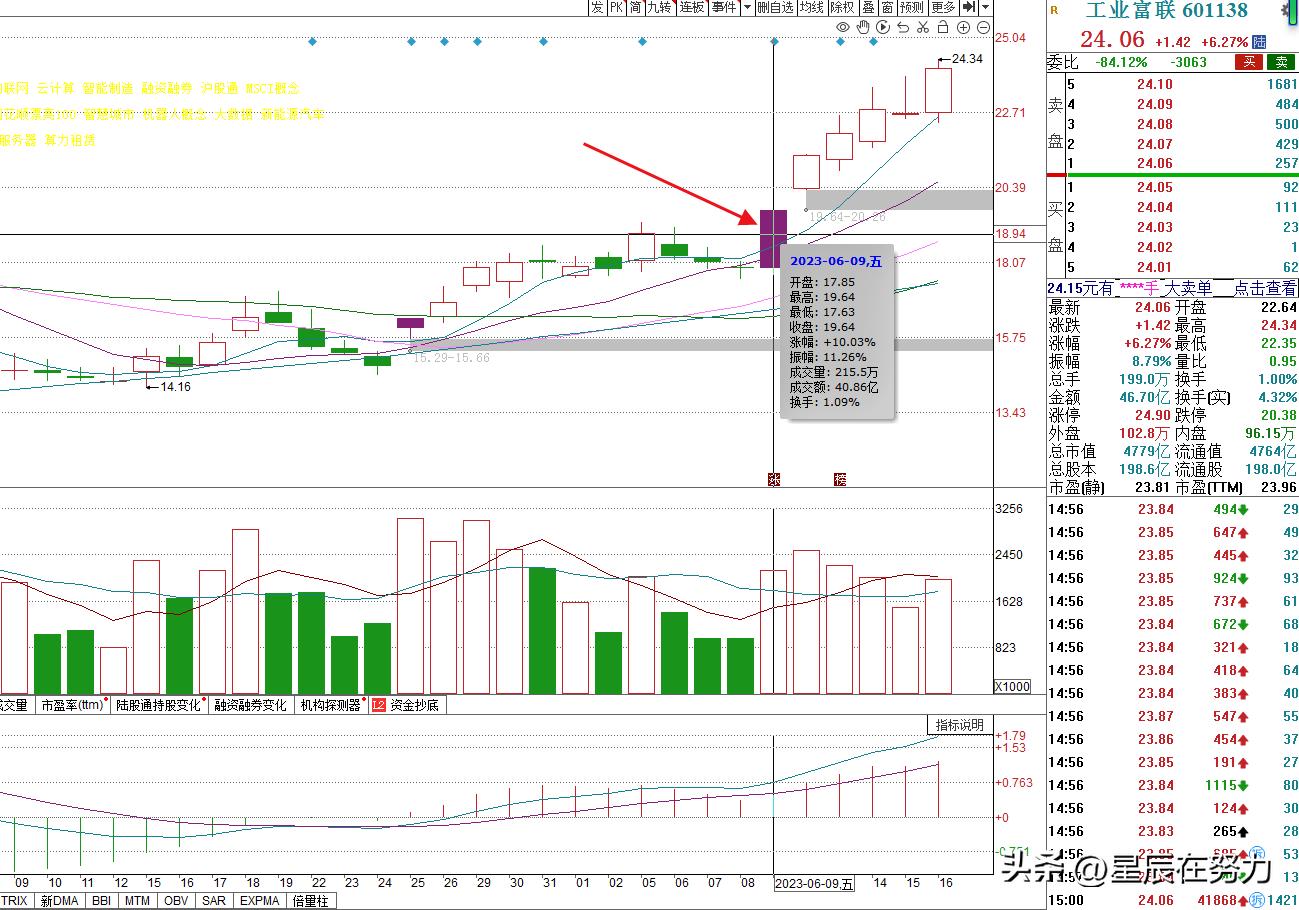
Task: Click the 叠 overlay button
Action: 868,8
